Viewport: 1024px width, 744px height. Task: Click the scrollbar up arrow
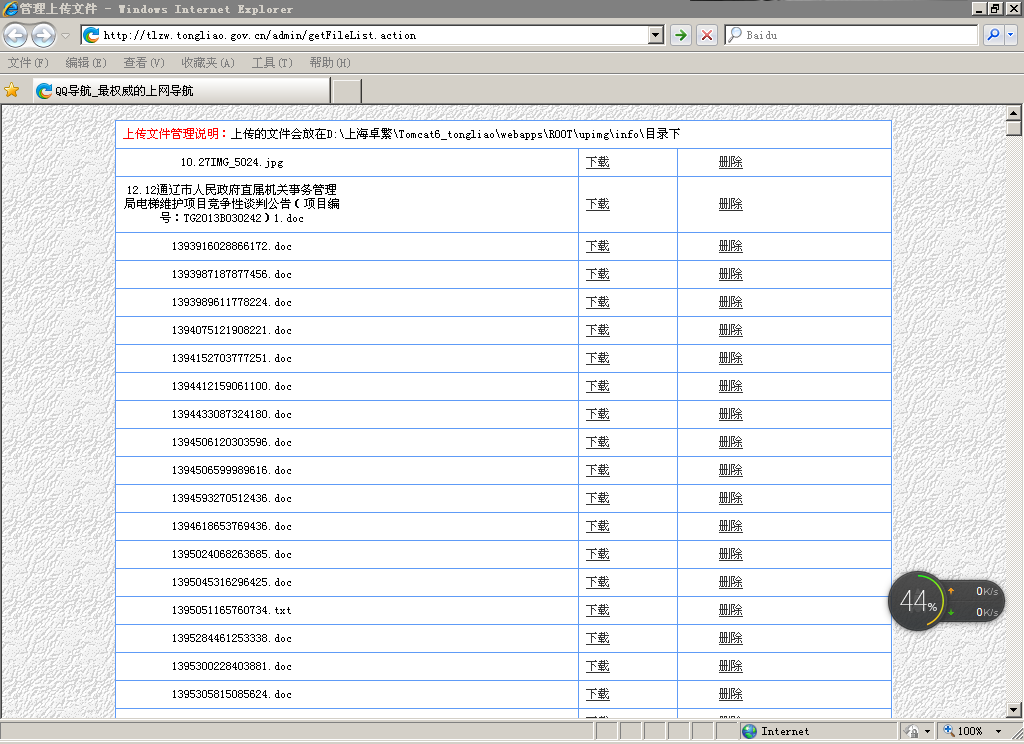[1014, 112]
